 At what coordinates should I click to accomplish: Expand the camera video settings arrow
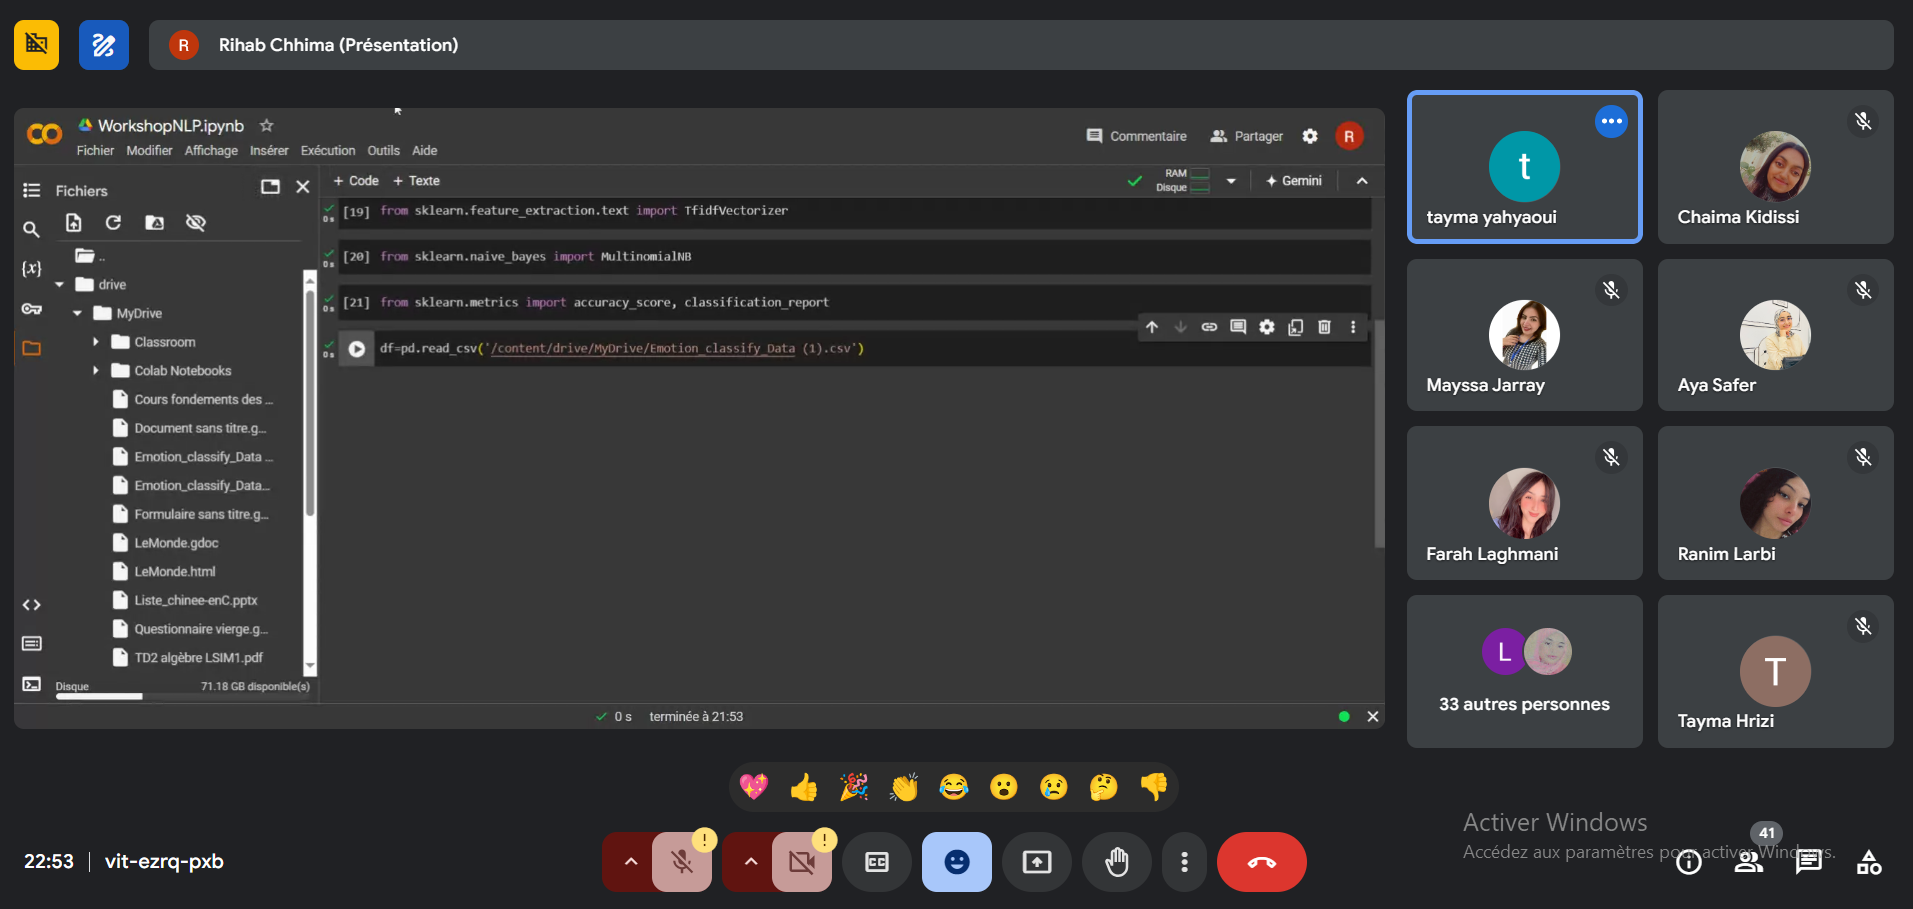pos(750,862)
